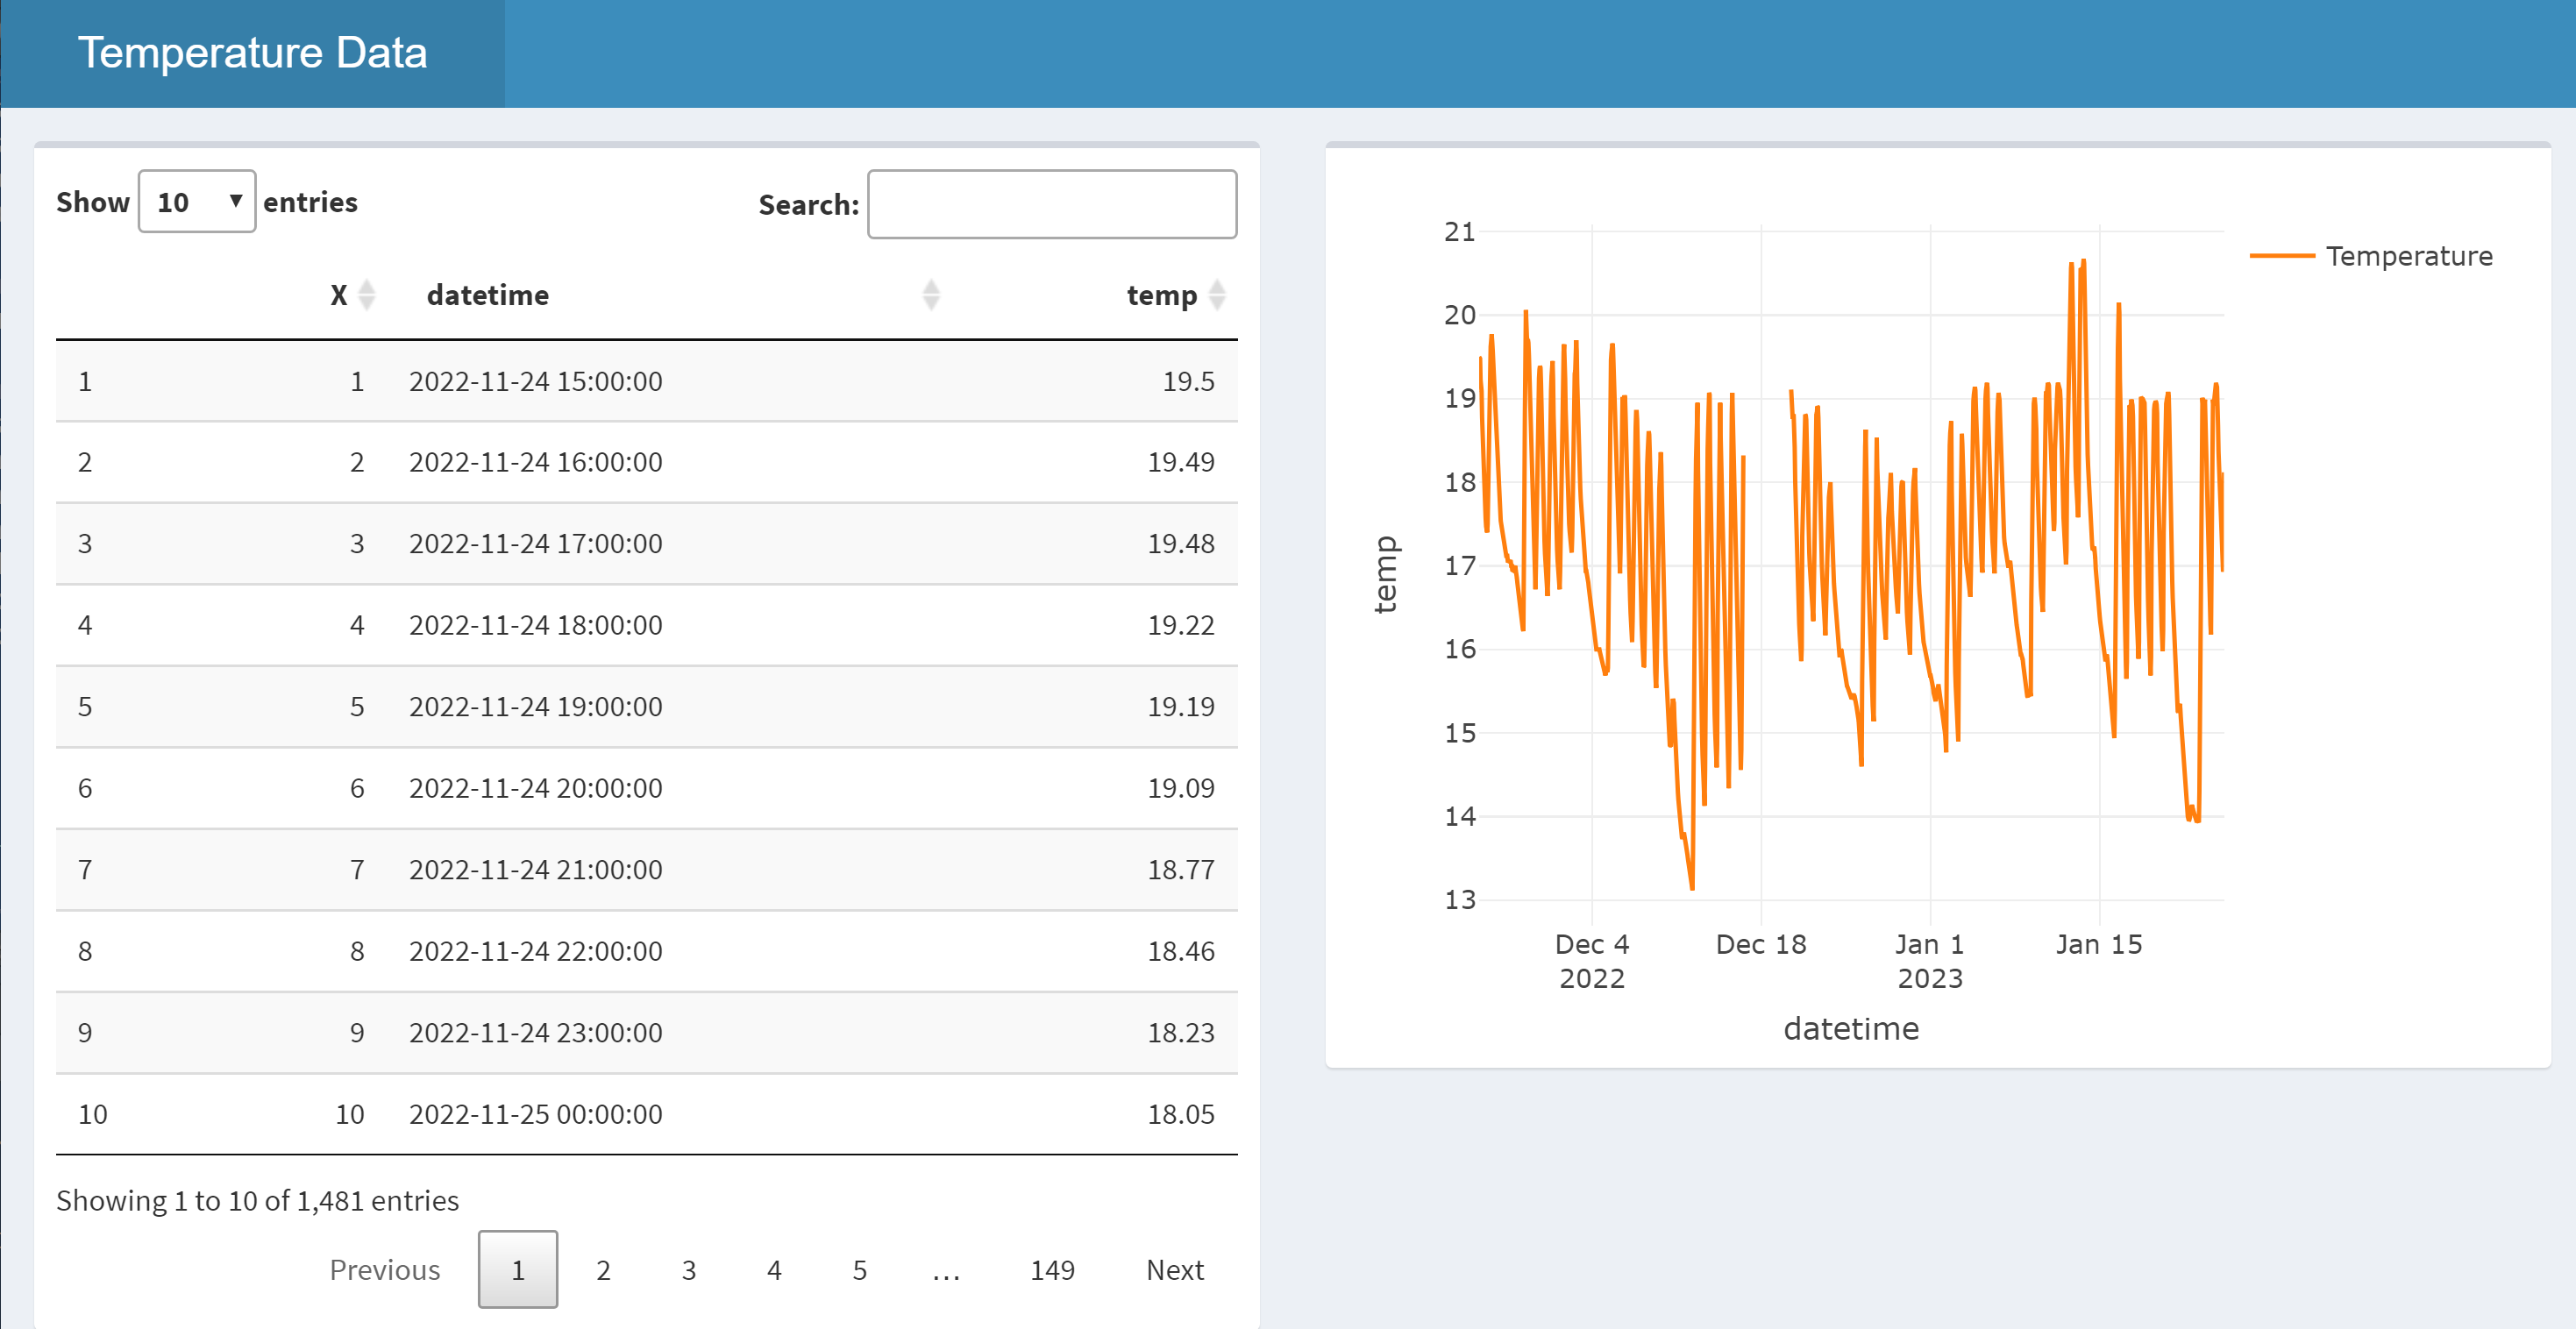Select page 5 in pagination
Viewport: 2576px width, 1329px height.
coord(859,1270)
